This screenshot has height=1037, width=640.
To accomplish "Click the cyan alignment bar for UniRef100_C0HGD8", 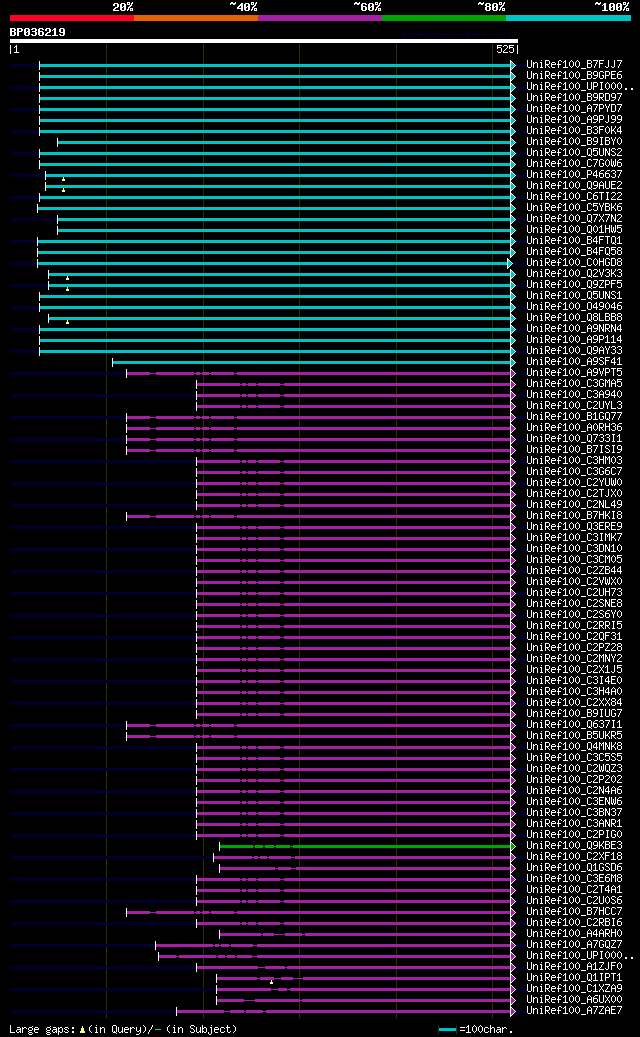I will click(x=274, y=263).
